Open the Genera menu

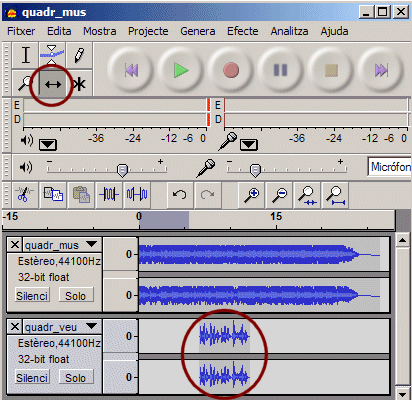click(x=198, y=31)
